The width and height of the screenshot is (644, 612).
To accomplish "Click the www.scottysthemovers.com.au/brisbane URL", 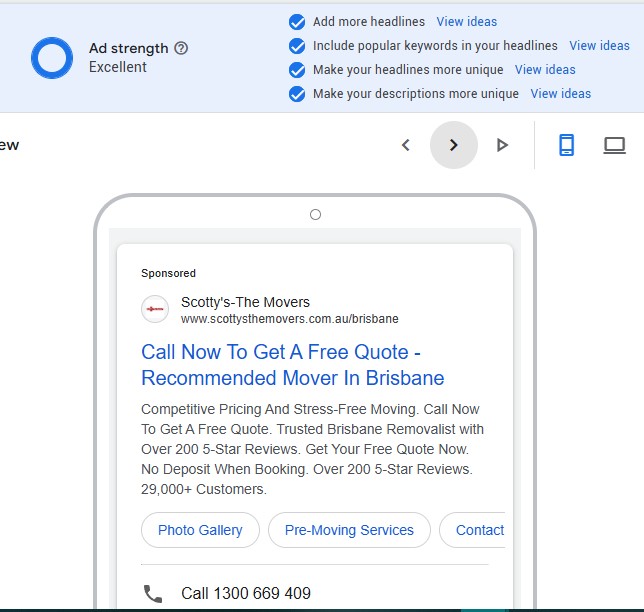I will 290,319.
